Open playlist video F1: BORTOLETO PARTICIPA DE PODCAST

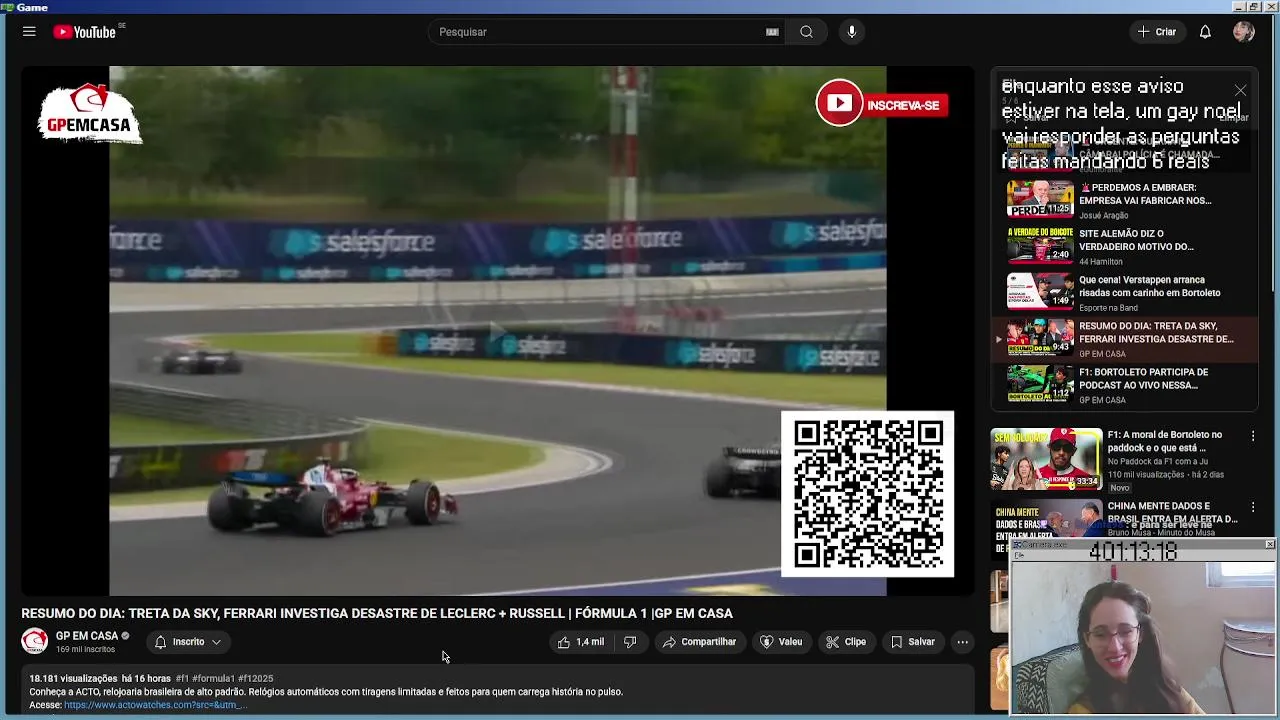pos(1125,384)
